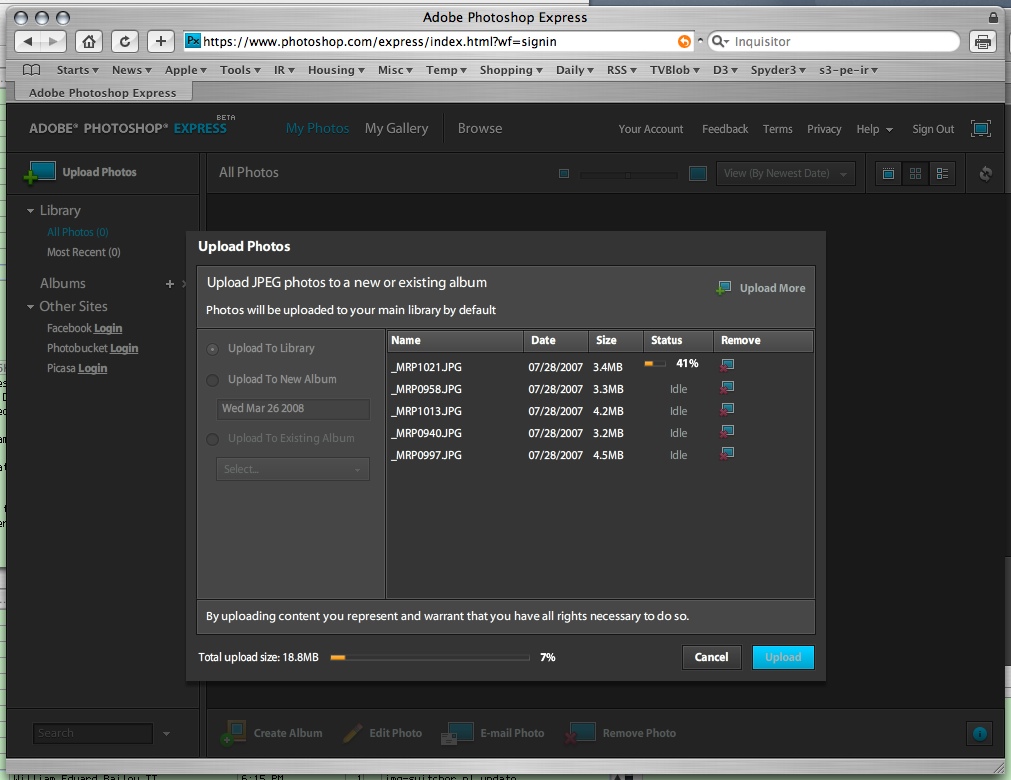The height and width of the screenshot is (780, 1011).
Task: Click the fullscreen icon beside Sign Out
Action: pos(980,129)
